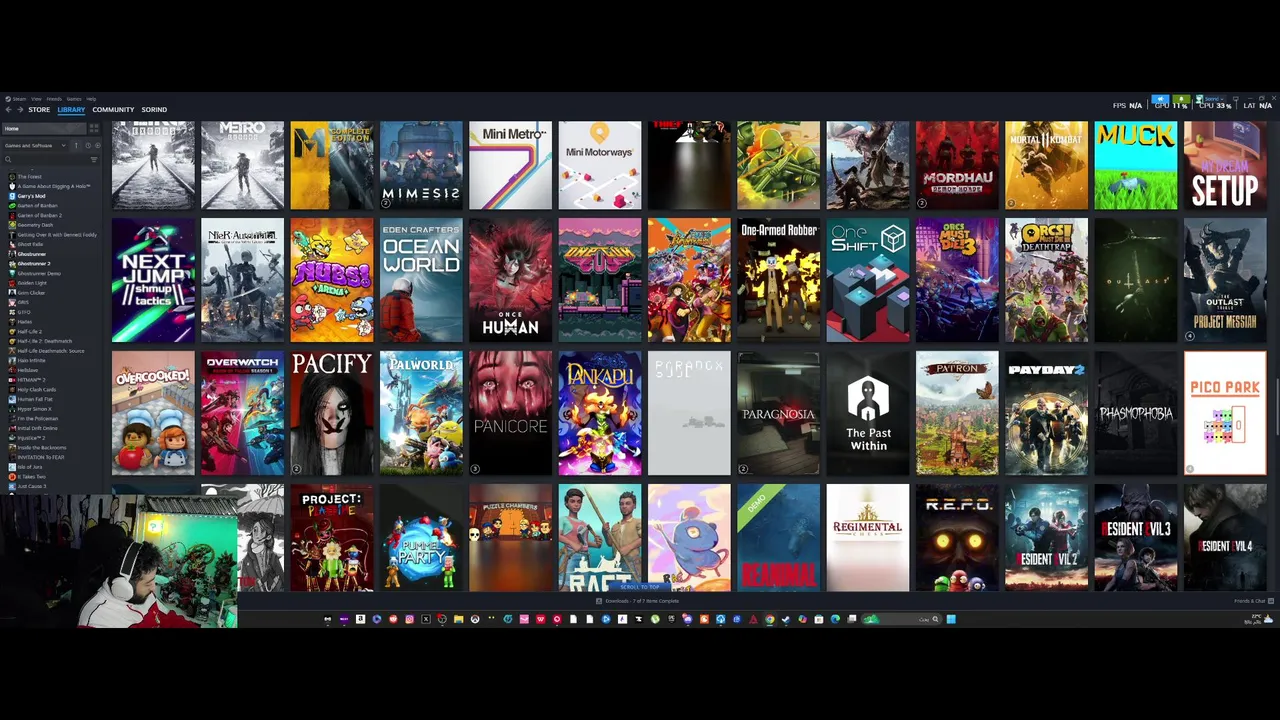The image size is (1280, 720).
Task: Switch to STORE tab
Action: pos(39,110)
